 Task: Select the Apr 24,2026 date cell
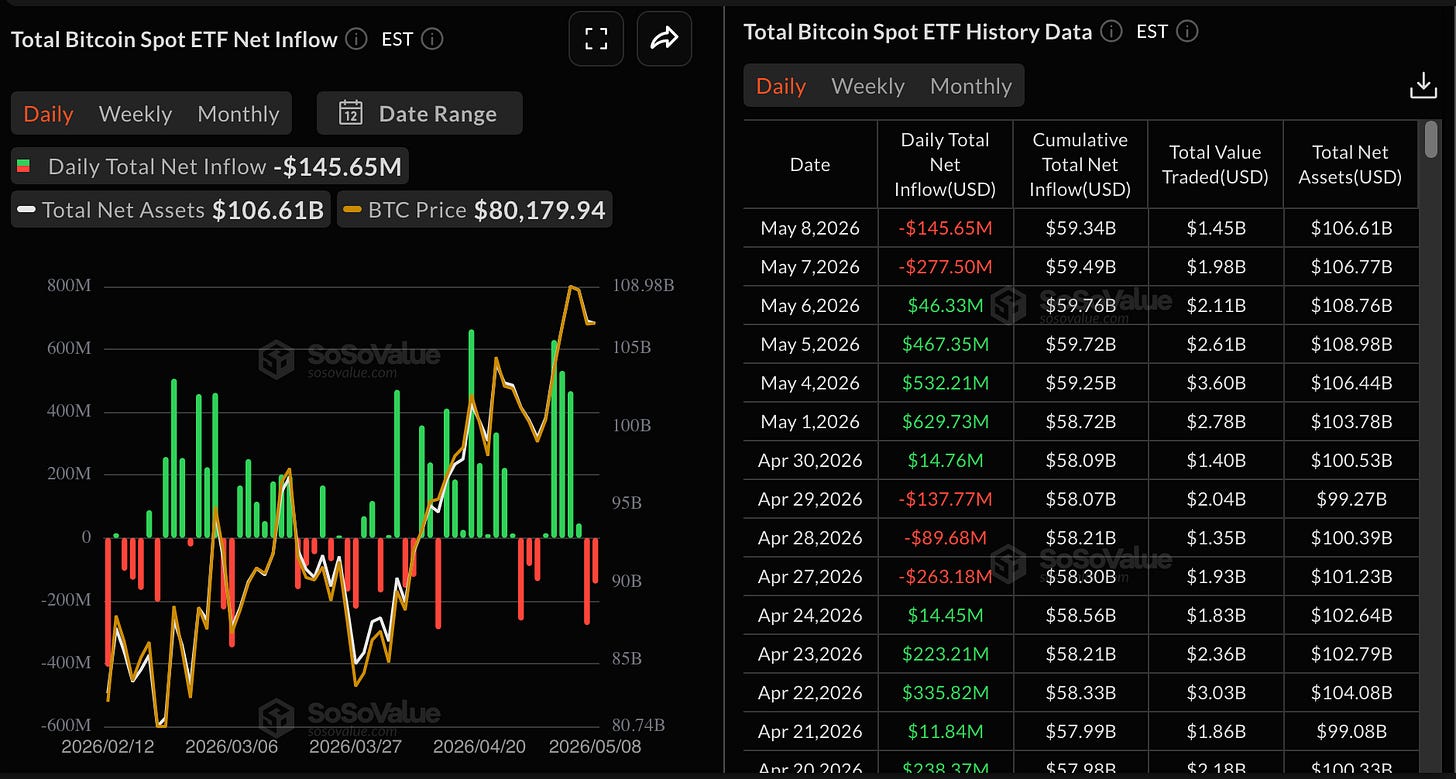tap(810, 616)
